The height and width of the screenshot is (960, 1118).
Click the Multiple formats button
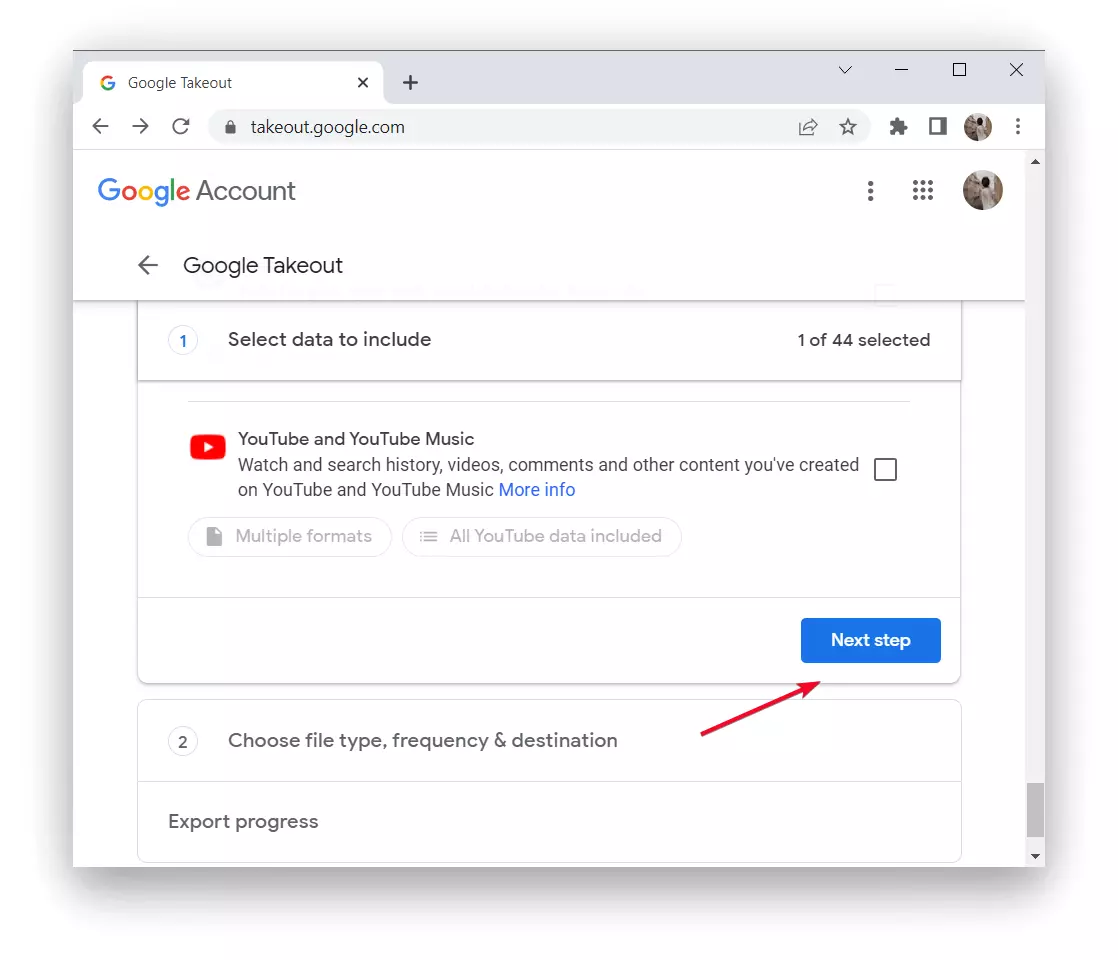(289, 536)
